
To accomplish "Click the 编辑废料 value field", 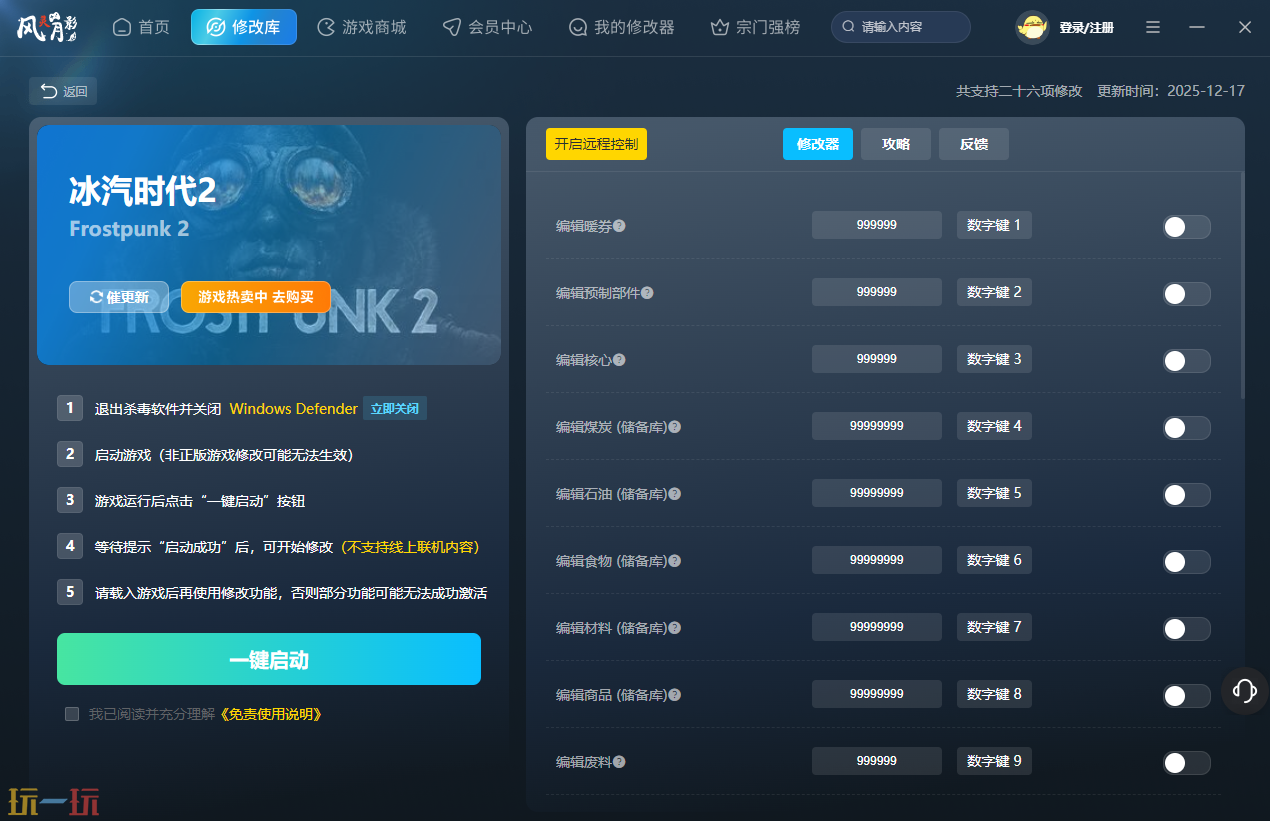I will click(x=877, y=761).
